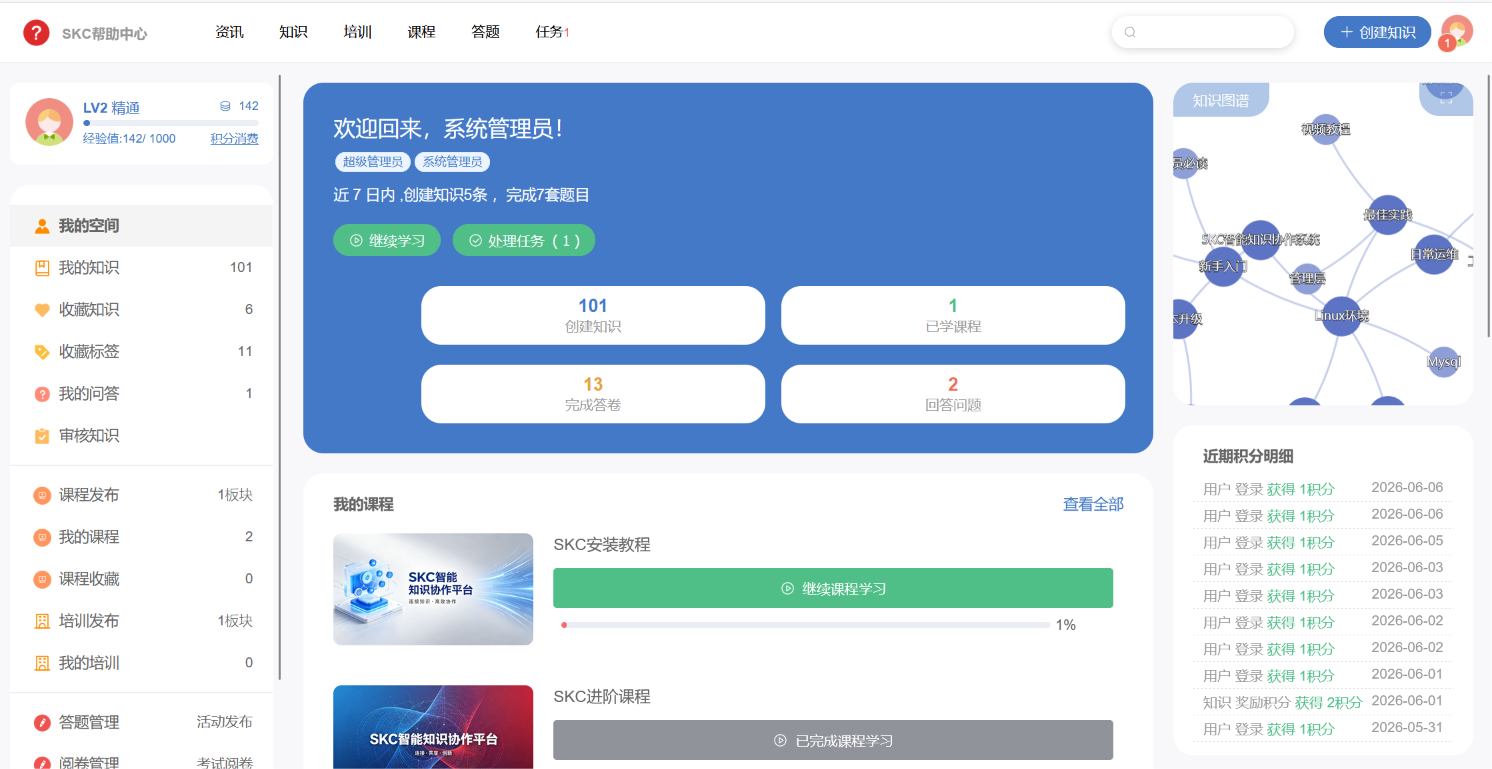Viewport: 1492px width, 769px height.
Task: Click the 已学课程 stat card
Action: (953, 315)
